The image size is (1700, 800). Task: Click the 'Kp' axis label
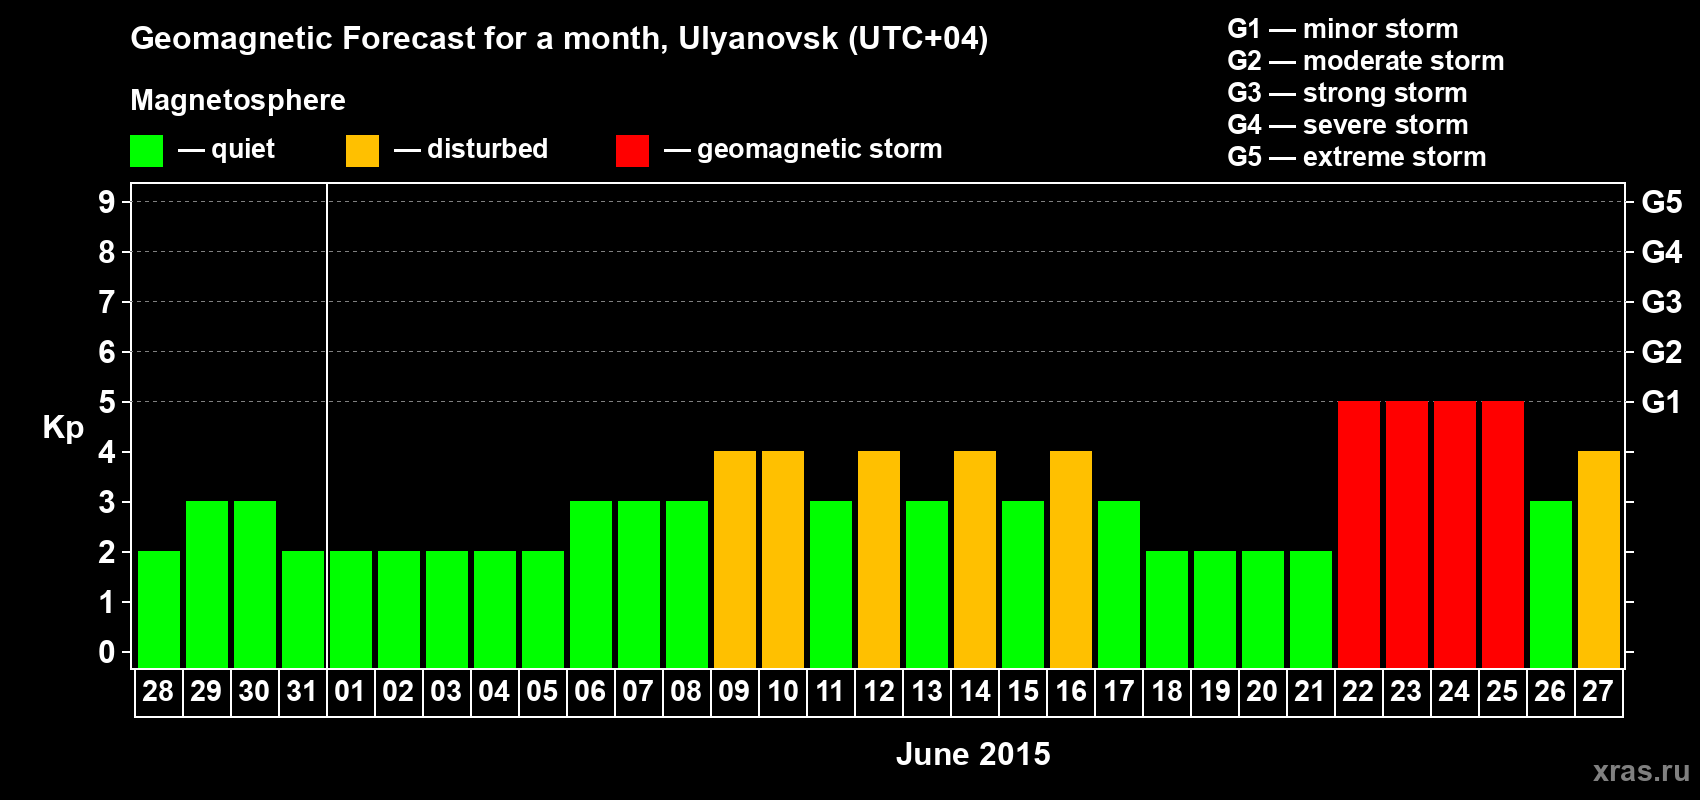coord(63,428)
